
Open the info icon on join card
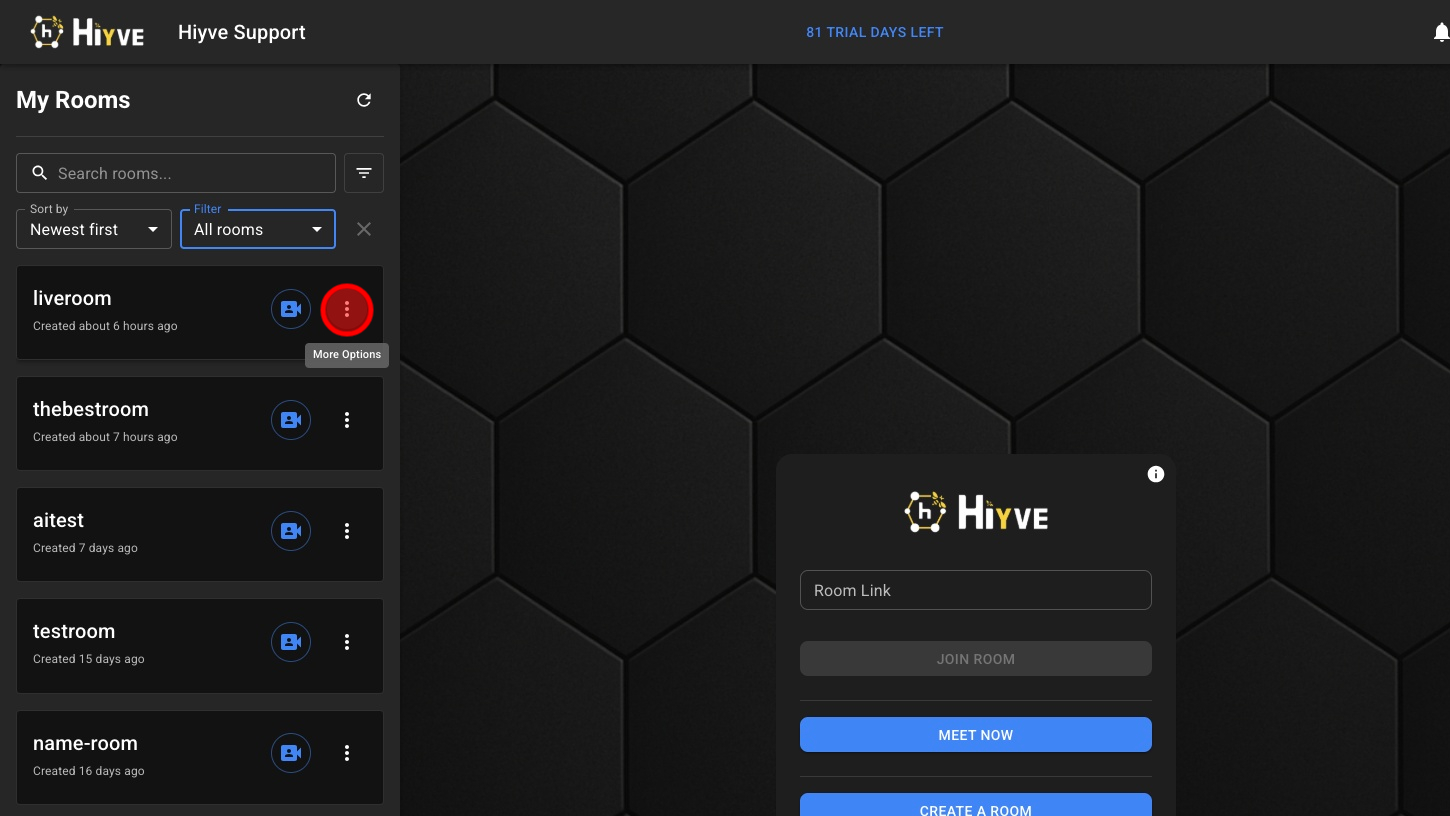coord(1156,474)
